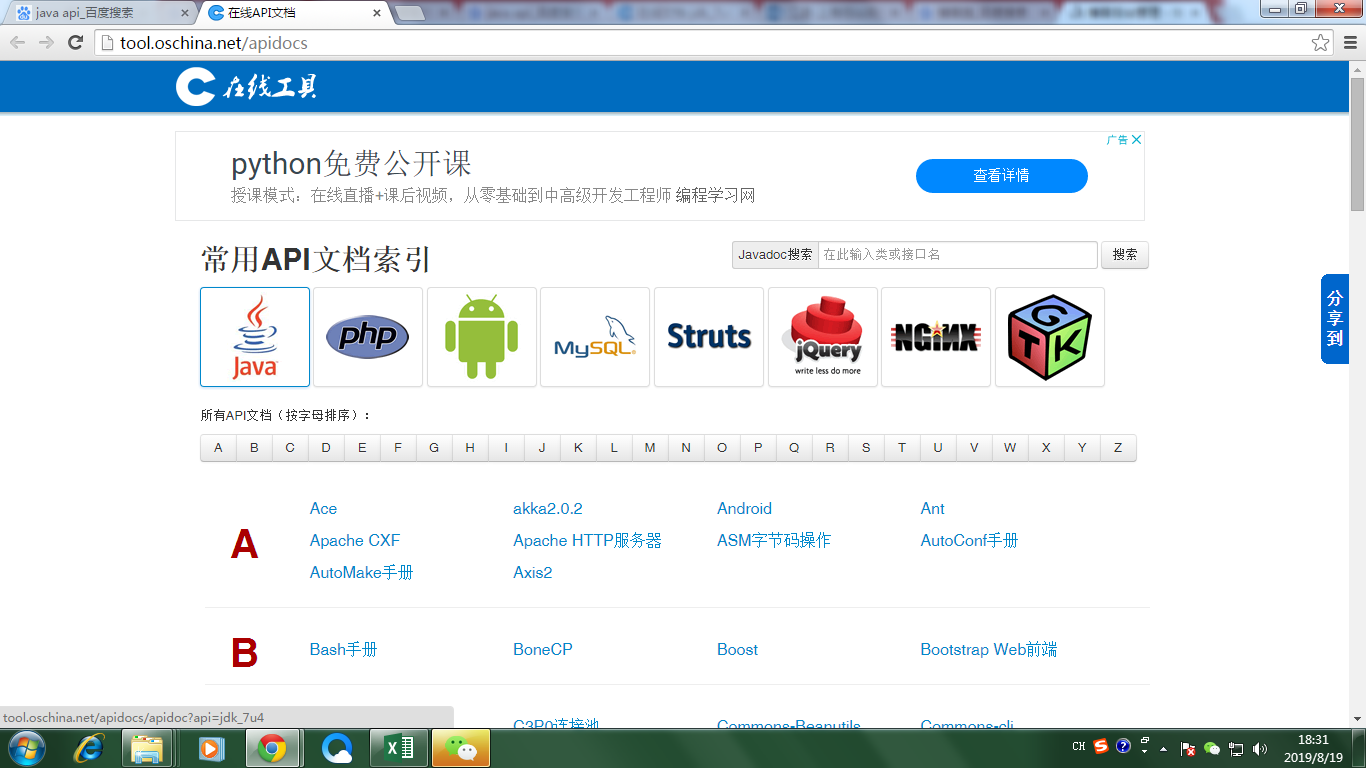The width and height of the screenshot is (1366, 768).
Task: Jump to letter J in the index
Action: (542, 447)
